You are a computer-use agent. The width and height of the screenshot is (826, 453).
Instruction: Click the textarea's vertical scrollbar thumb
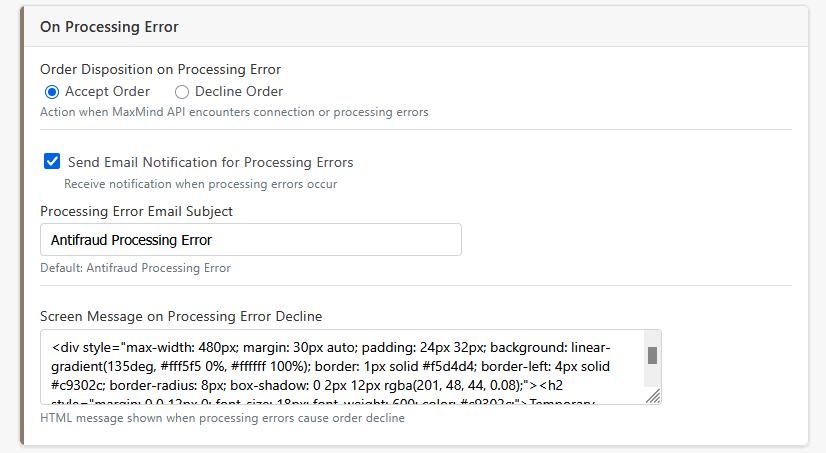tap(652, 355)
